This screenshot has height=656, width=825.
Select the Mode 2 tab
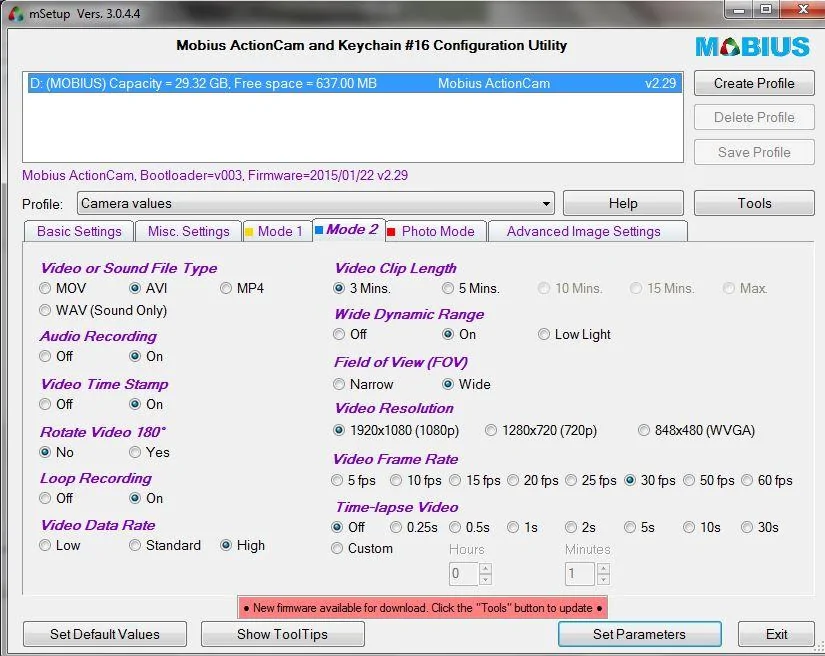(x=349, y=230)
